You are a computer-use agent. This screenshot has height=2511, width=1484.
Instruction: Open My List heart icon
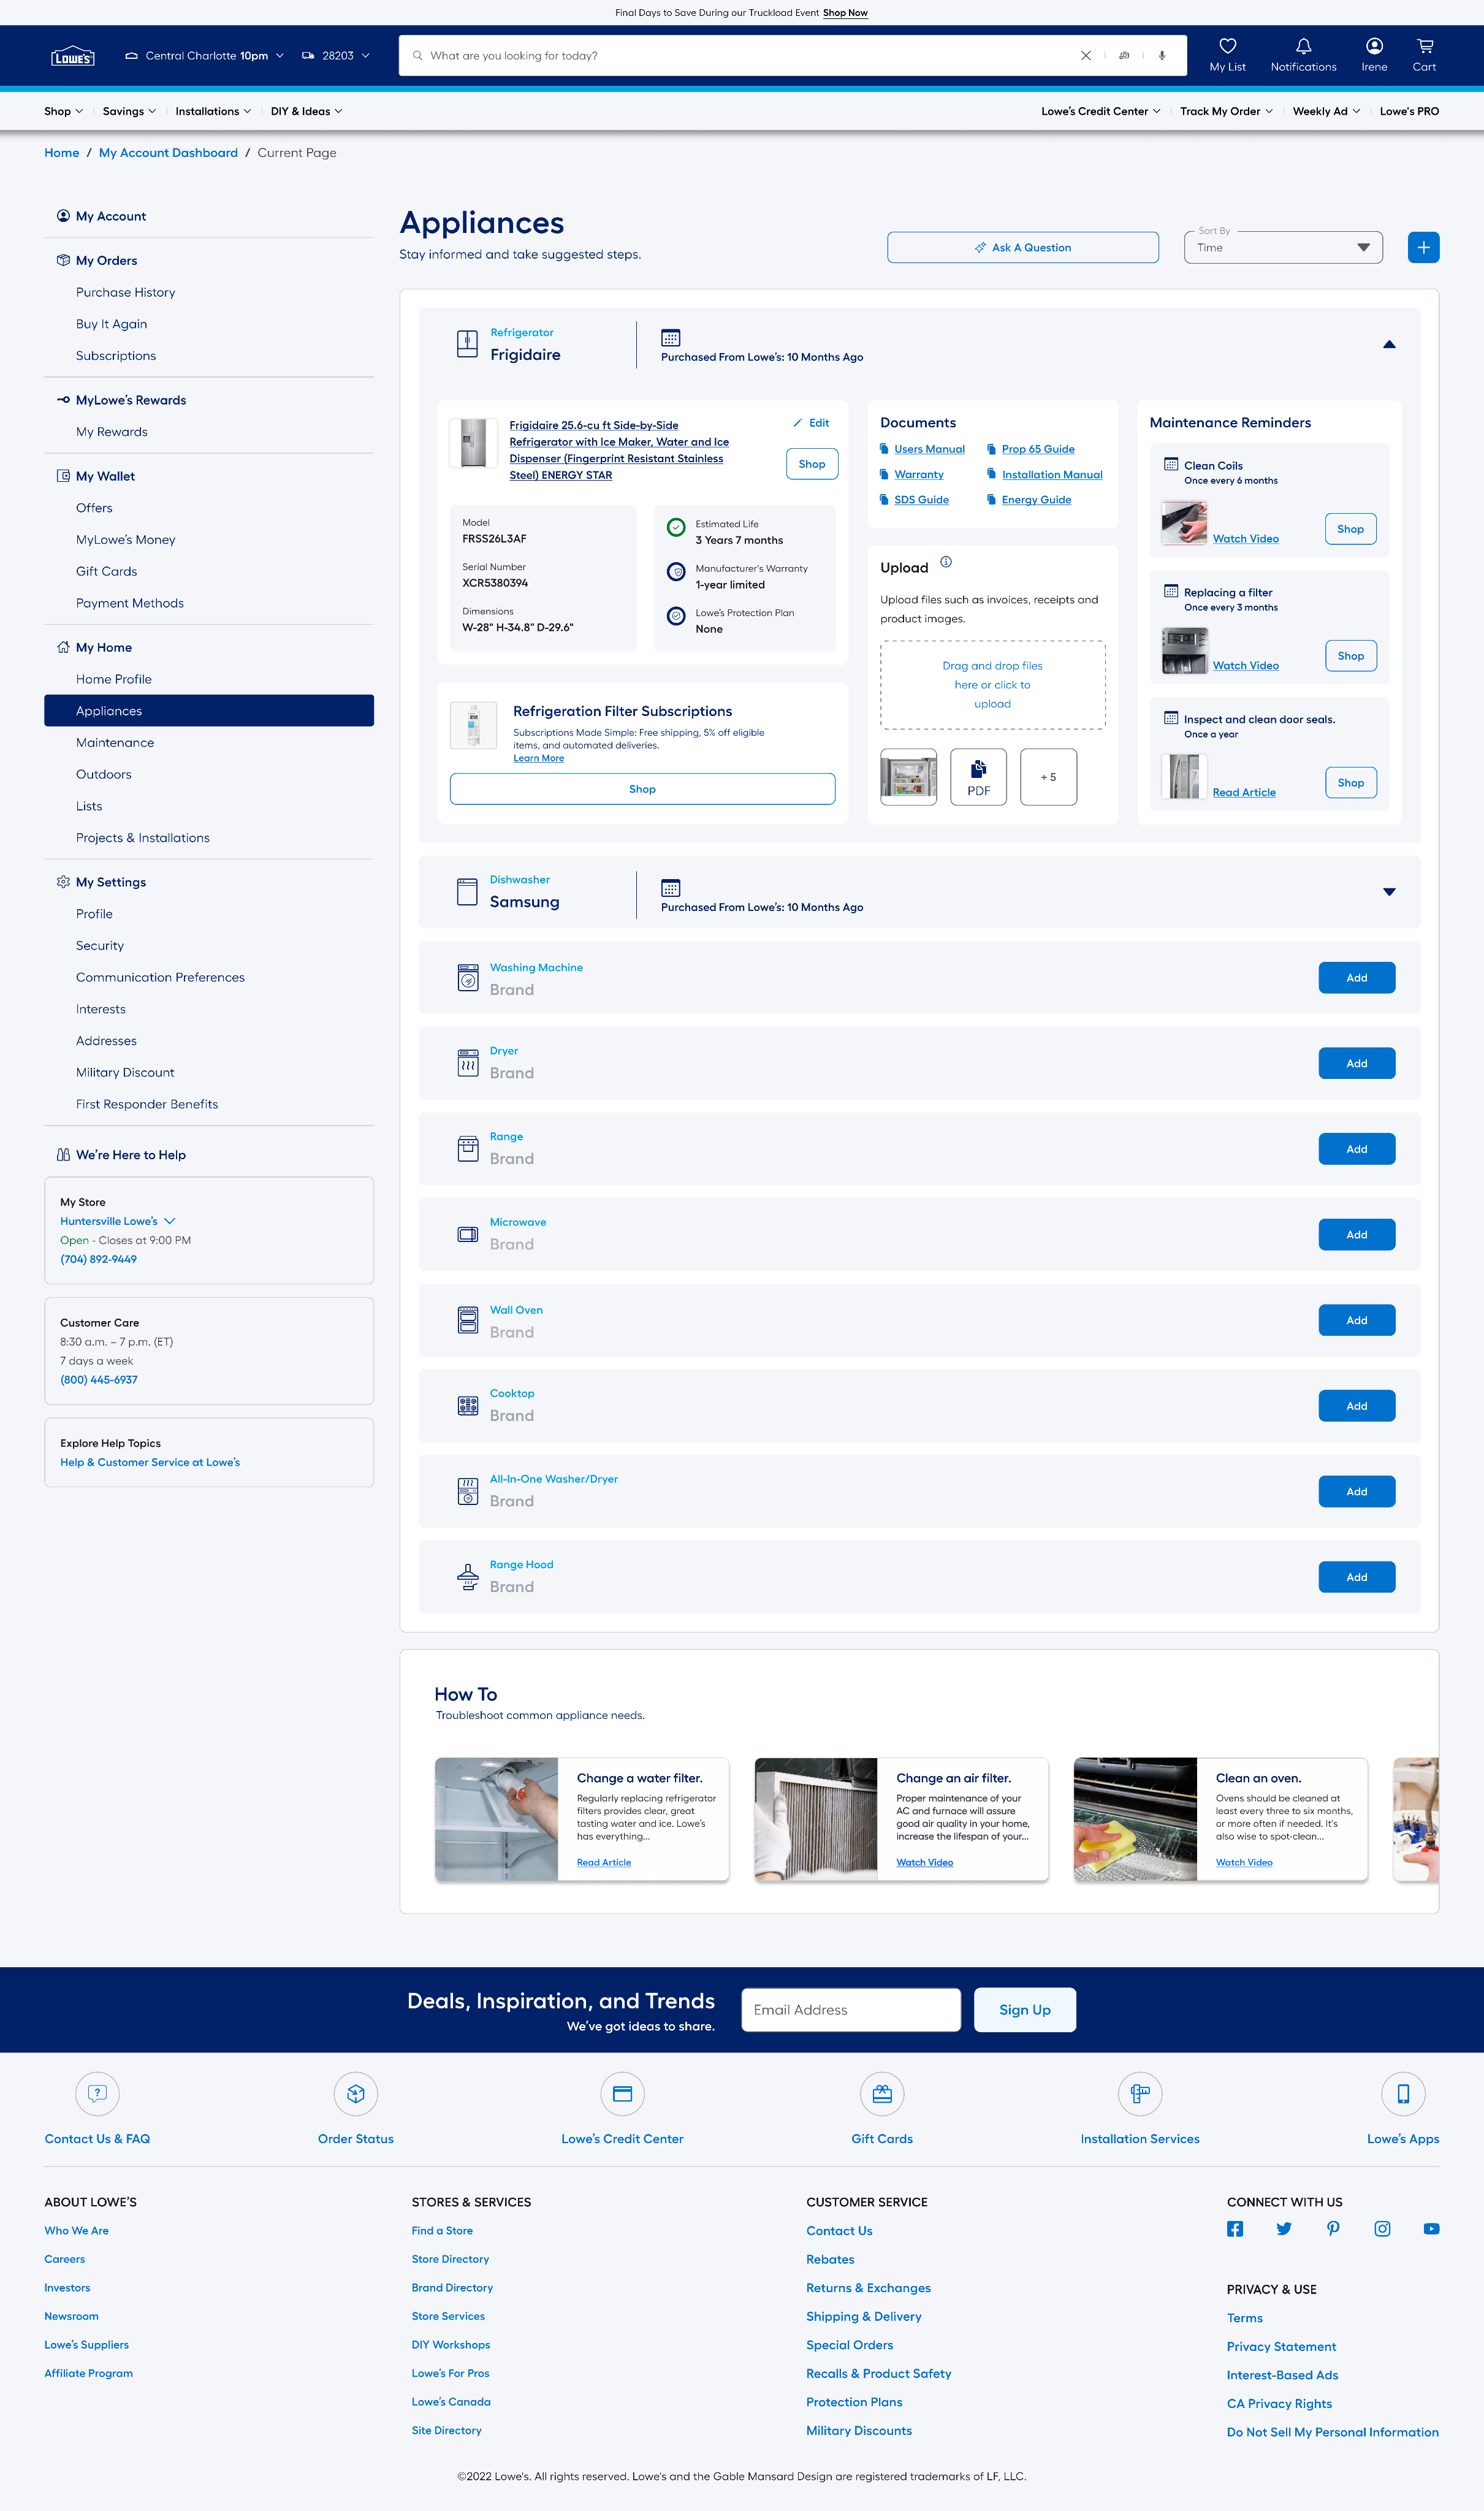point(1227,46)
